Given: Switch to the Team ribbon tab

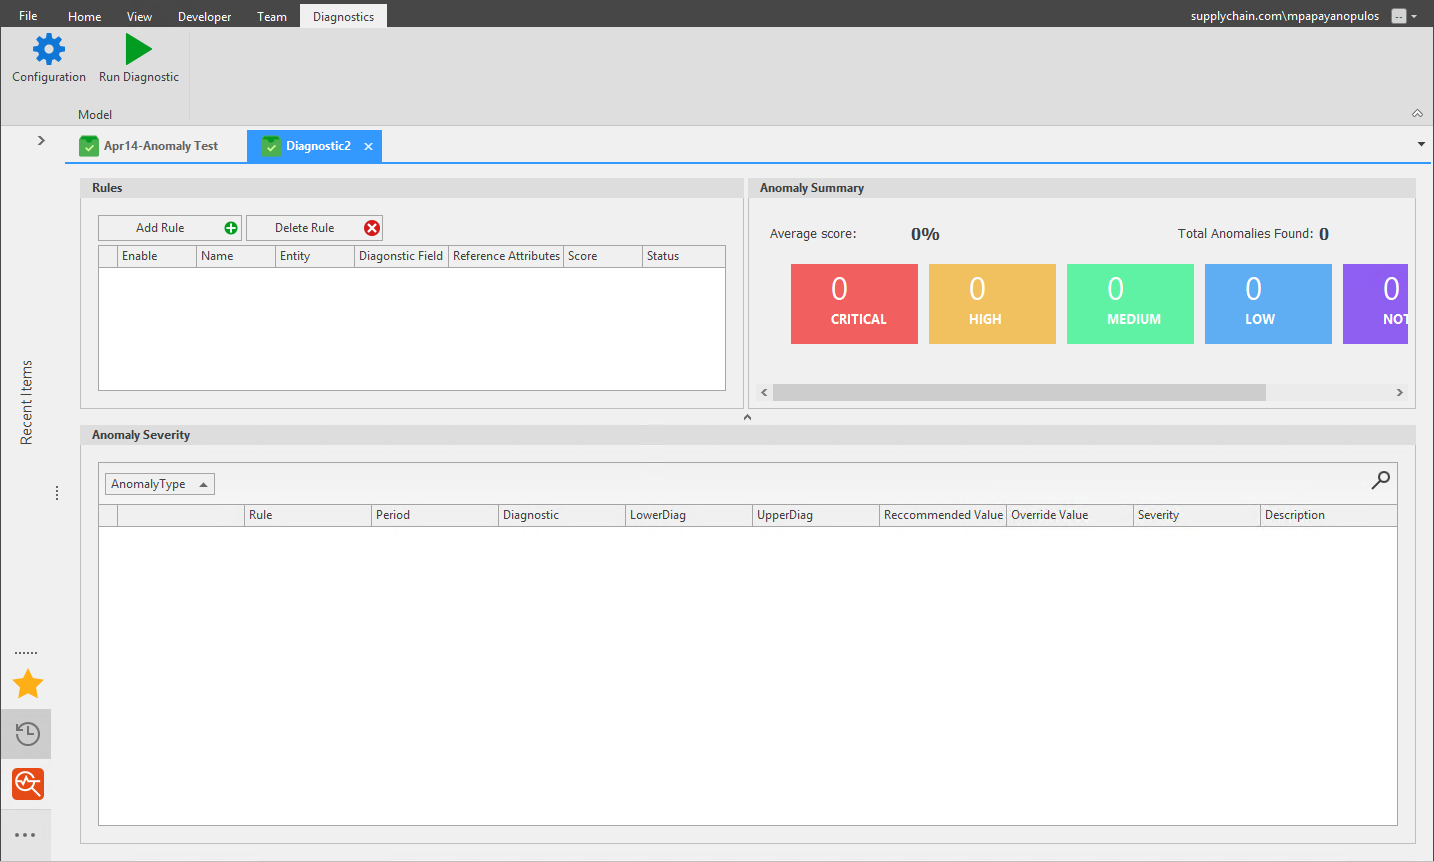Looking at the screenshot, I should [x=271, y=16].
